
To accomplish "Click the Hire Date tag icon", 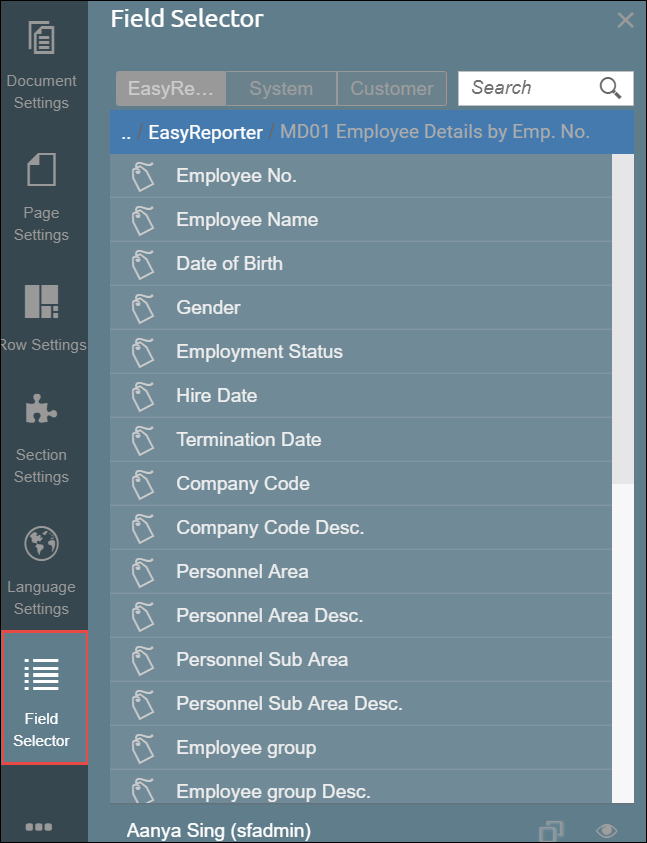I will (144, 396).
